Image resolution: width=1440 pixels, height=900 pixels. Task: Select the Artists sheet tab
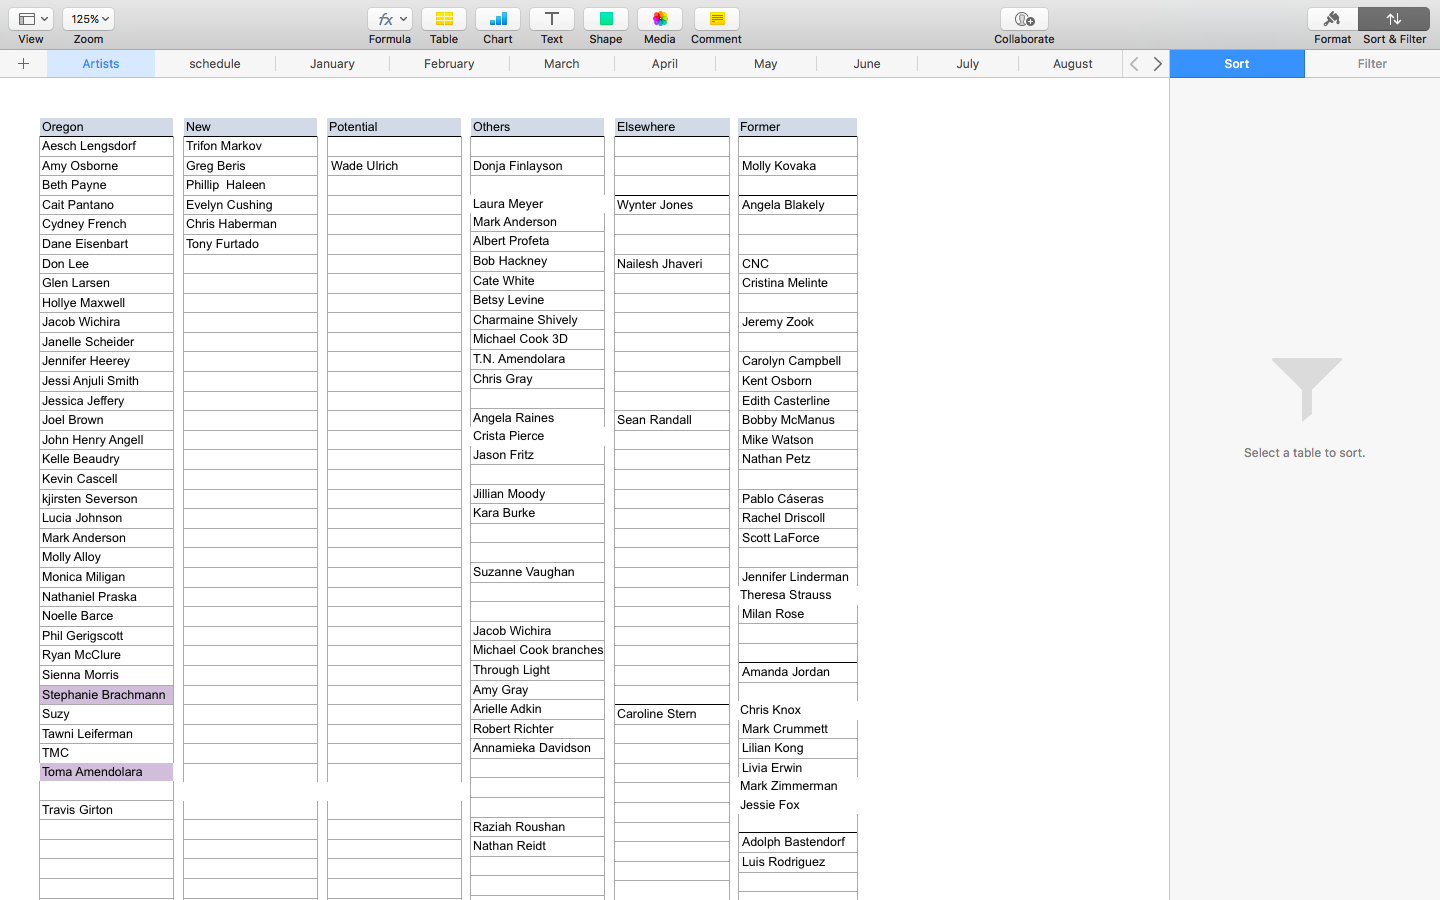point(101,64)
